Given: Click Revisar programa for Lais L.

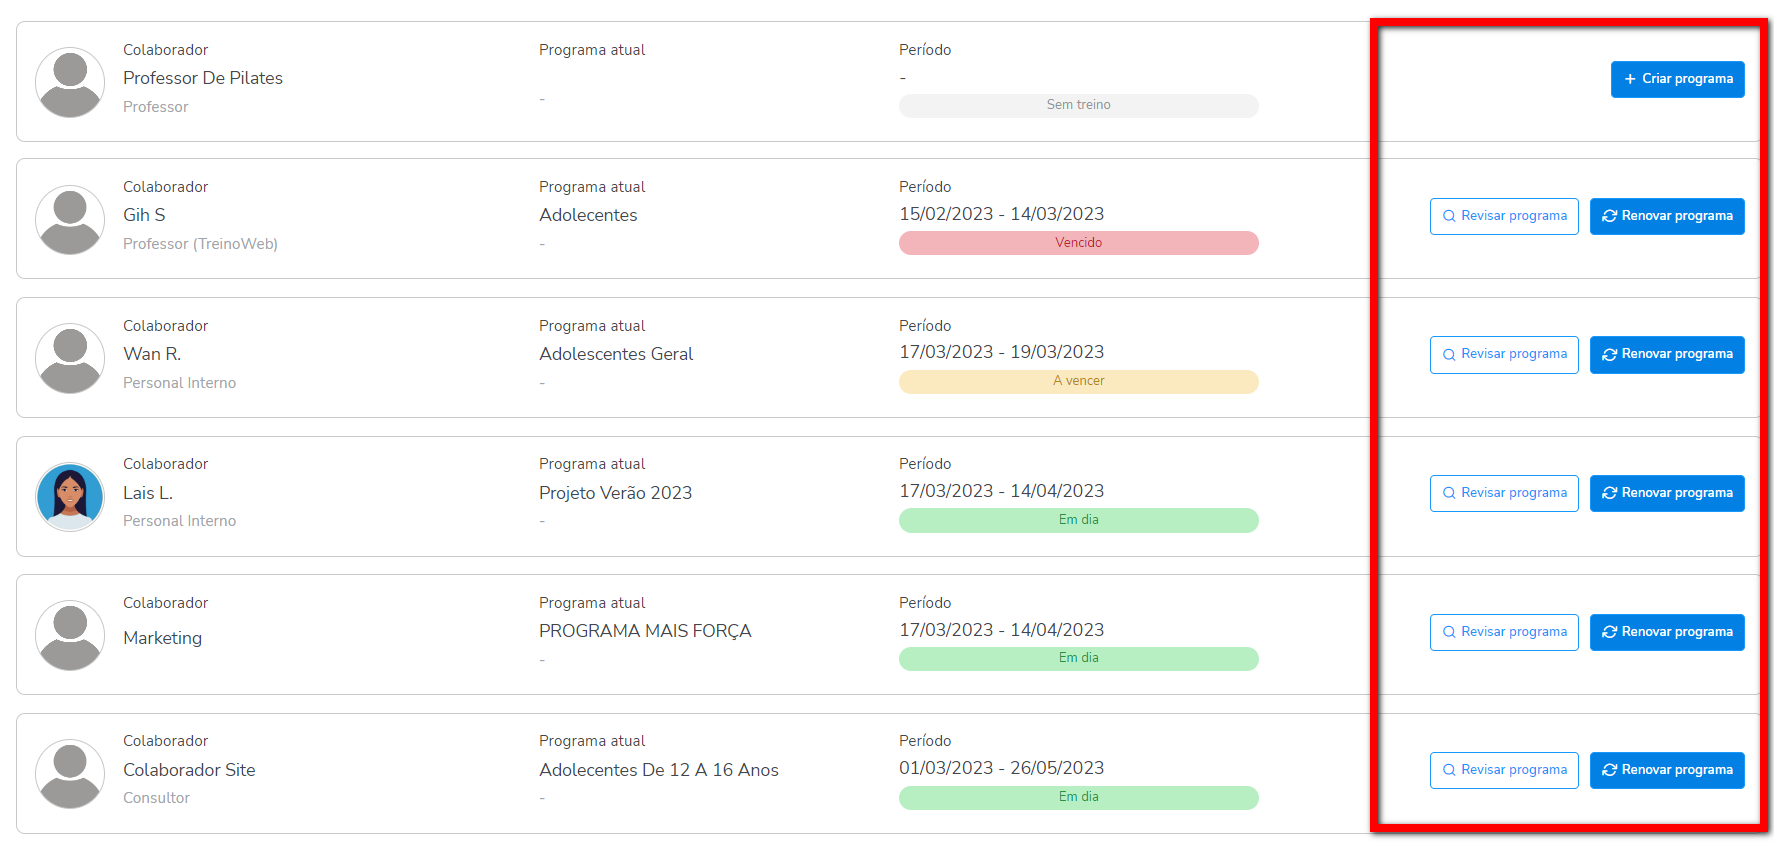Looking at the screenshot, I should (x=1504, y=493).
